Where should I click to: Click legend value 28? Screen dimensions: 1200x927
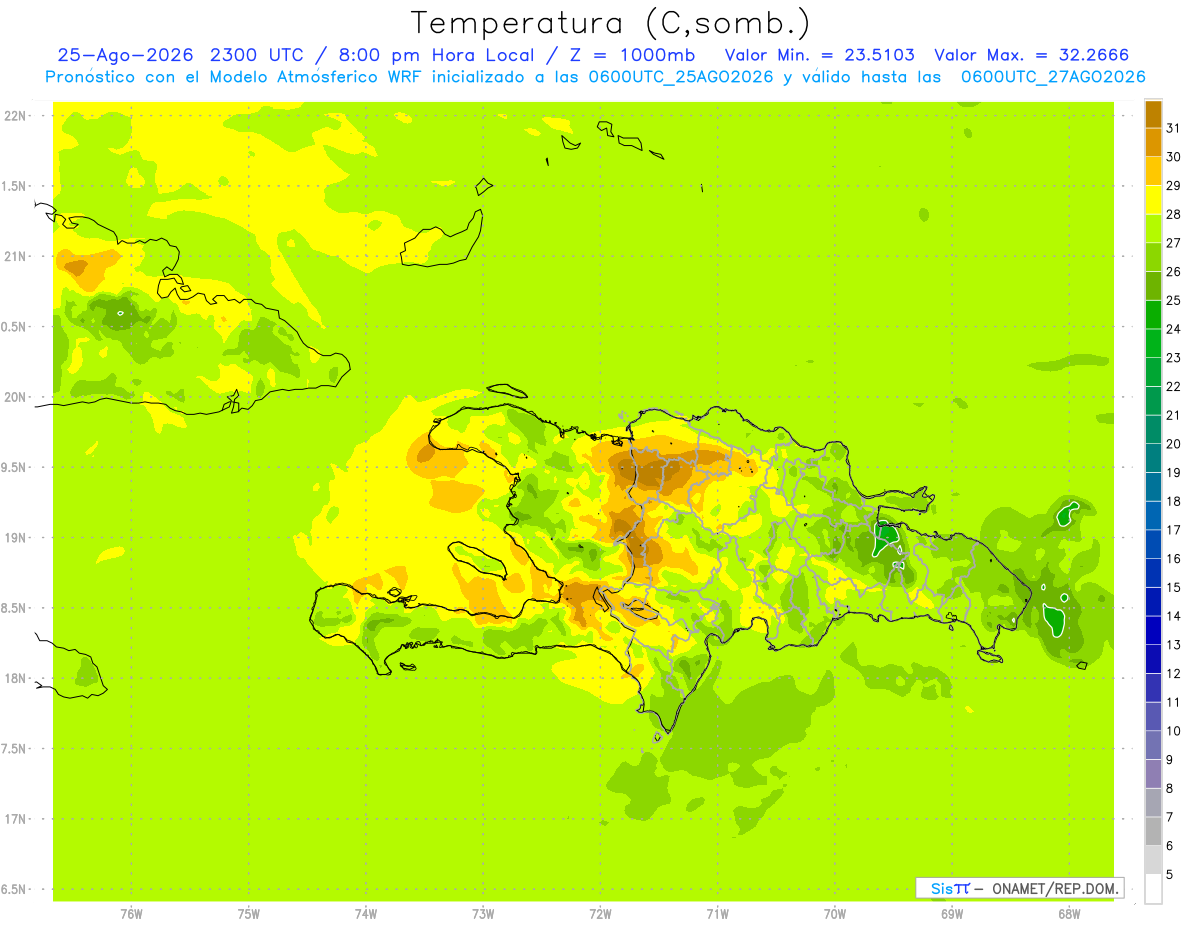[x=1173, y=214]
